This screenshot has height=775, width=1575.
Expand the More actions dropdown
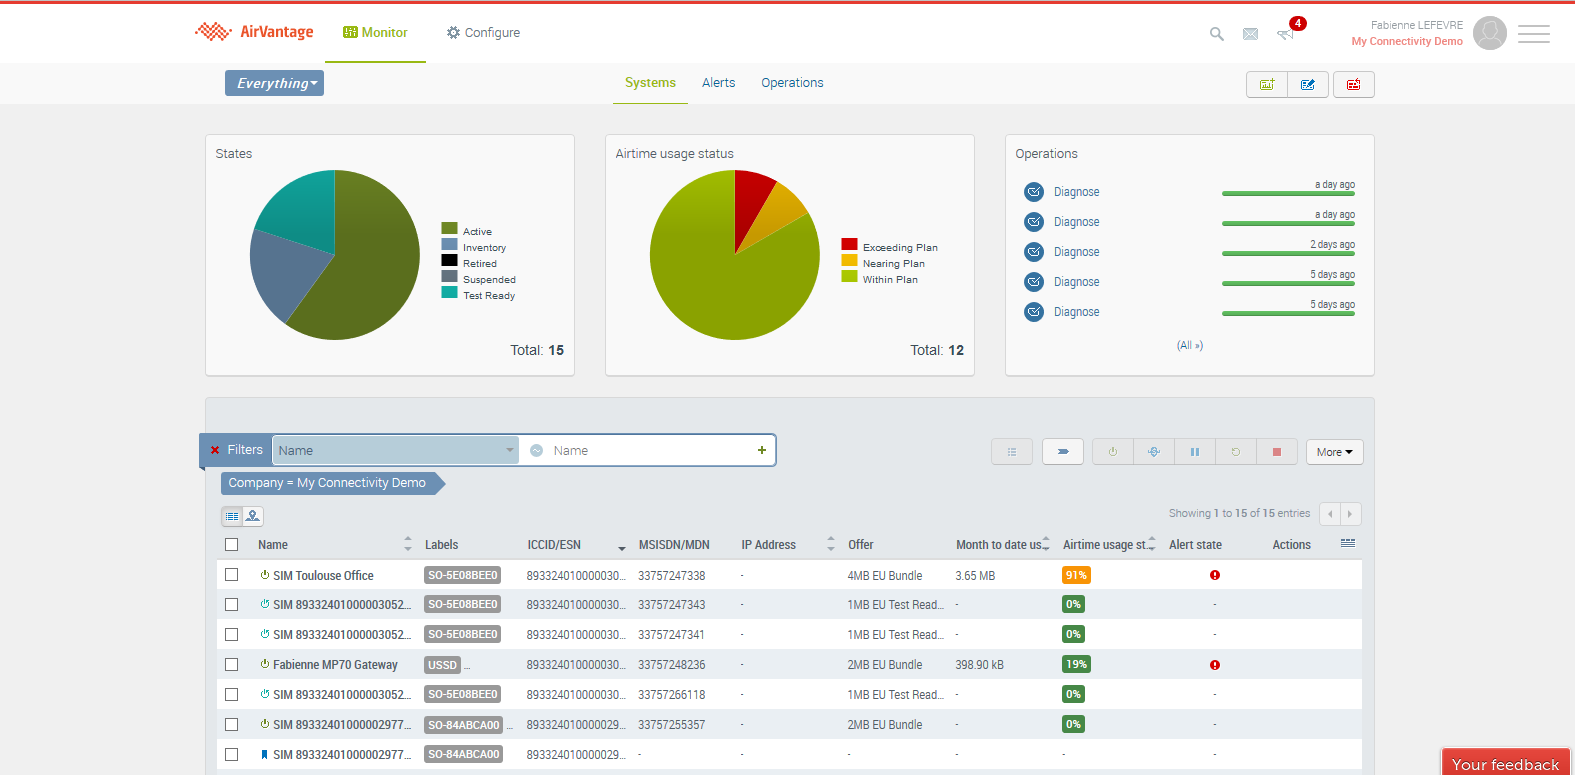point(1334,452)
